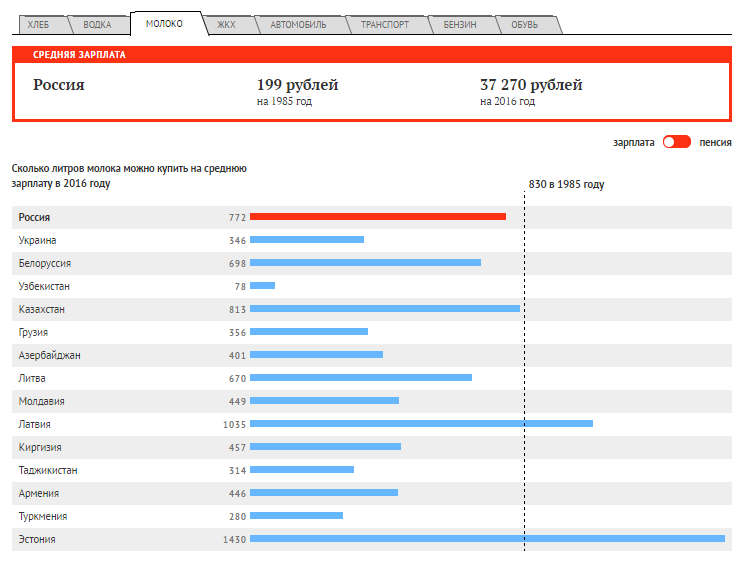
Task: Click the пенсия label next to switch
Action: 715,142
